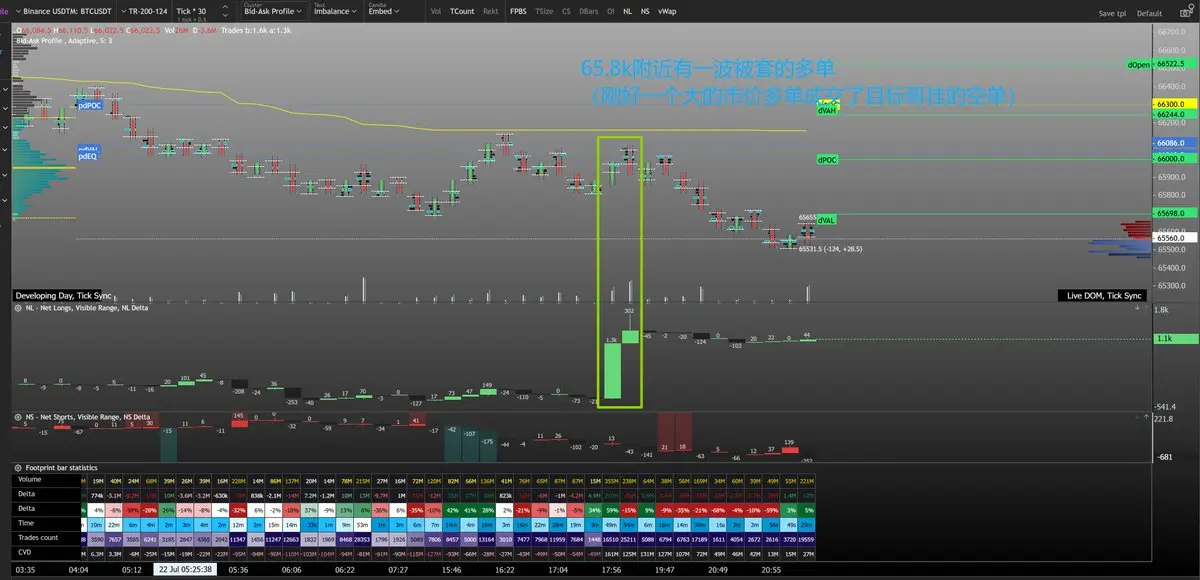
Task: Toggle the TSize indicator
Action: coord(544,12)
